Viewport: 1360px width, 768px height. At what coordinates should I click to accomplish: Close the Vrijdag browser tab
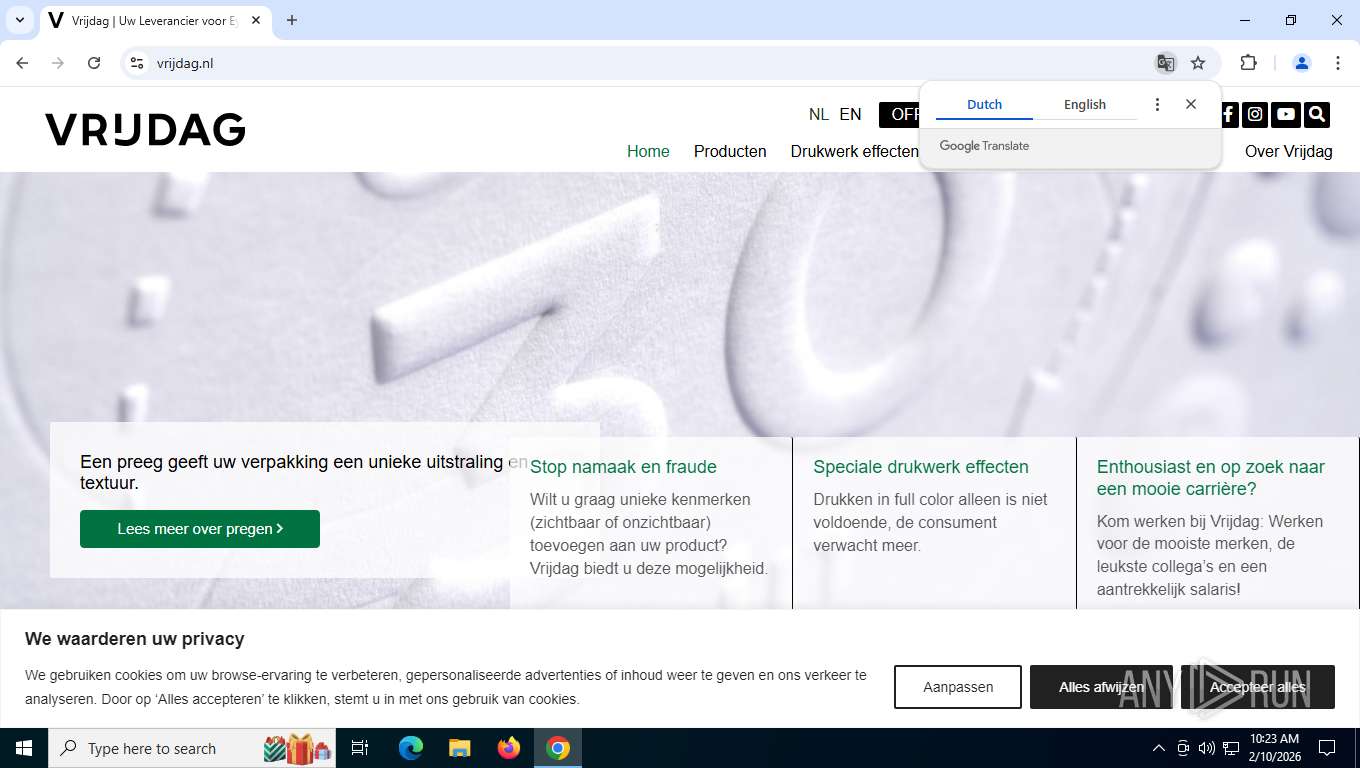(256, 20)
